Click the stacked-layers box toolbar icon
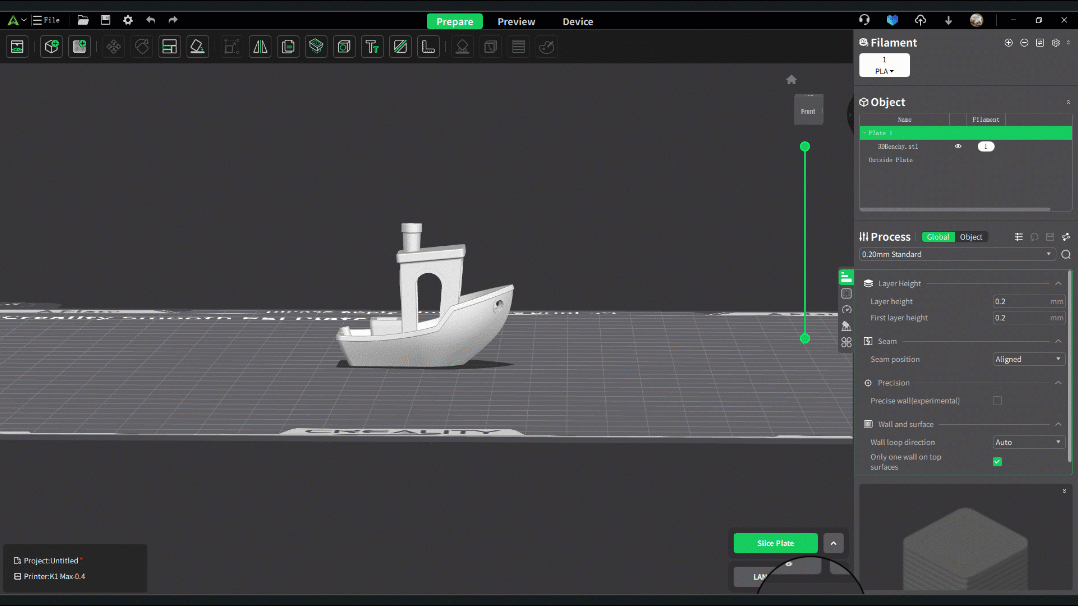 pos(316,47)
